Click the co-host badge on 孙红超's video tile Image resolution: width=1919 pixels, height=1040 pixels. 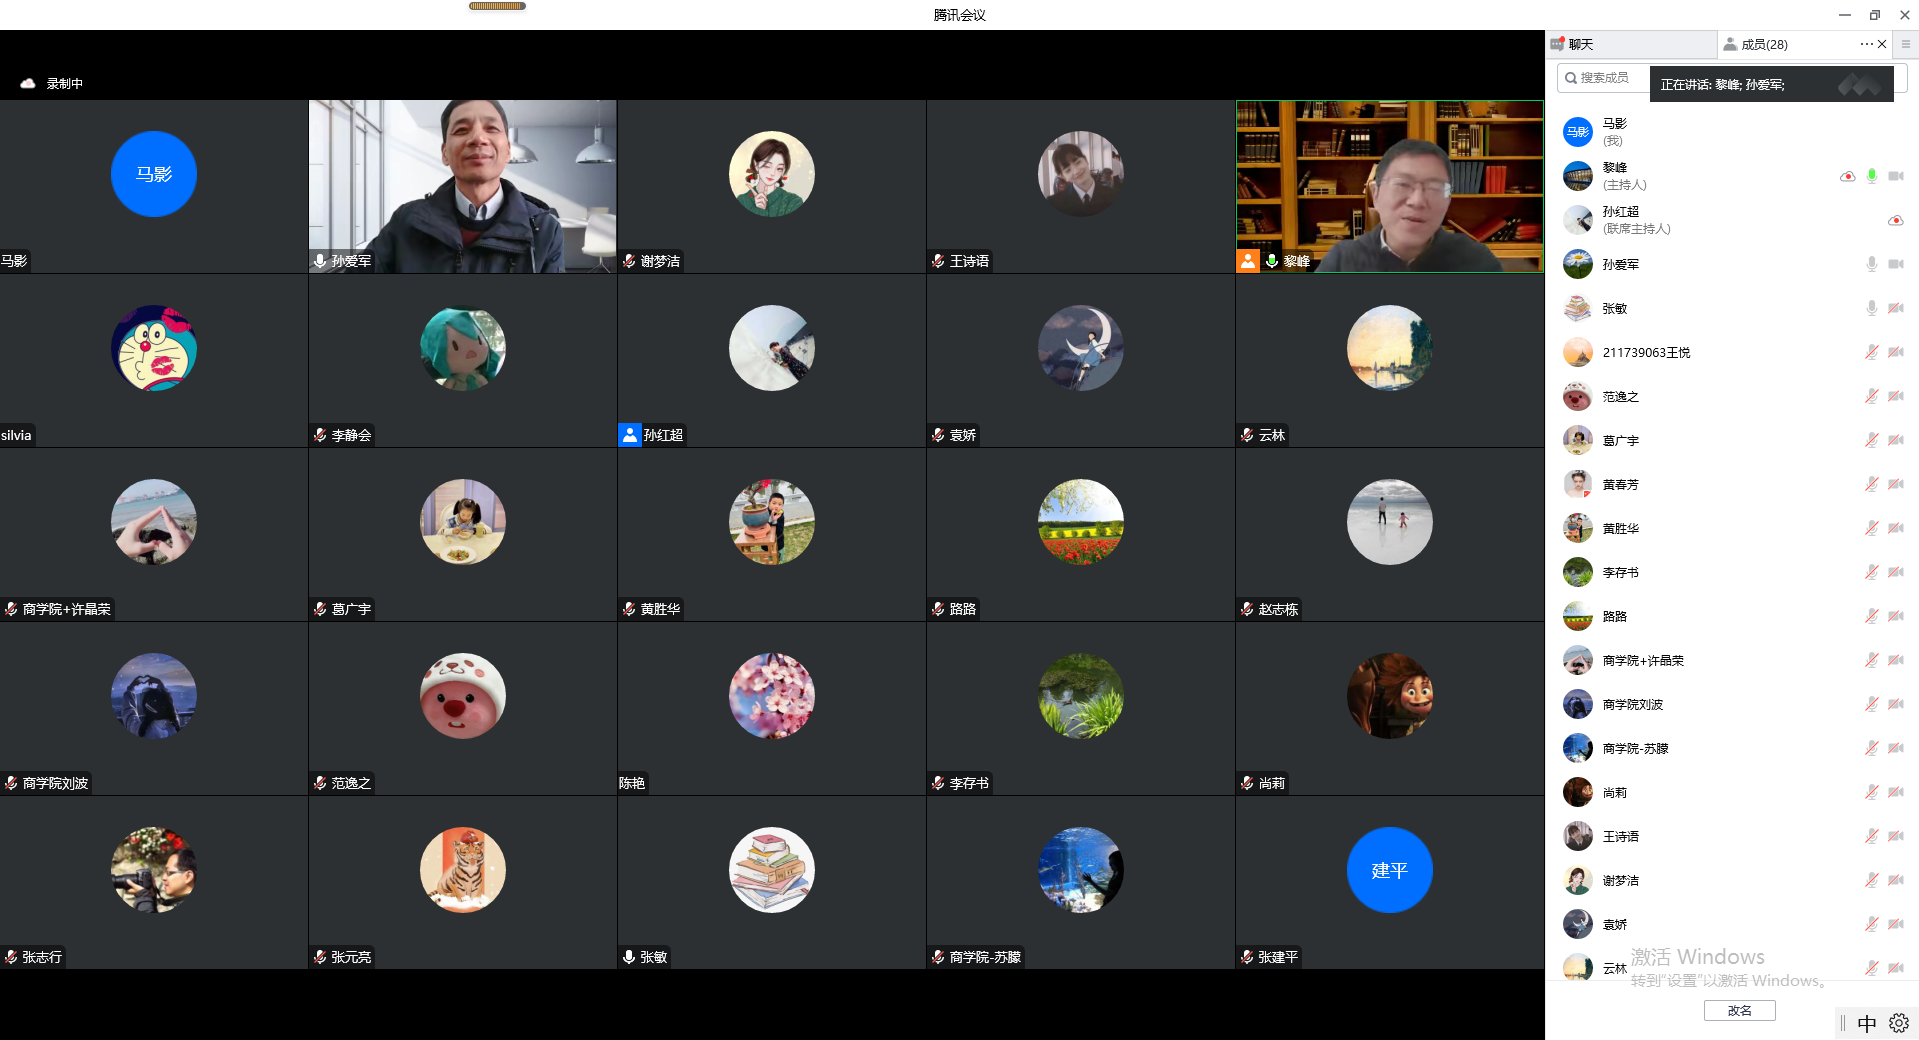coord(630,435)
